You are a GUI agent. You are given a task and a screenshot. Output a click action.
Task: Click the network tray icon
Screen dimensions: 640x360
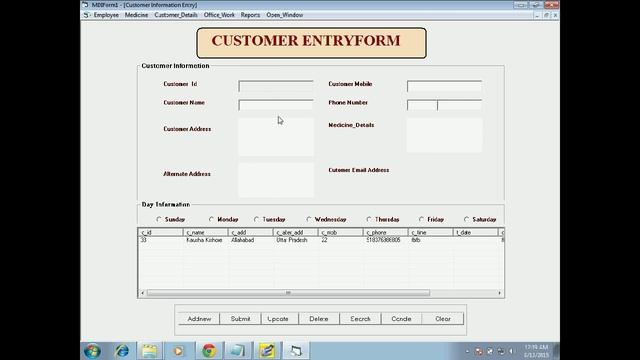(x=501, y=351)
